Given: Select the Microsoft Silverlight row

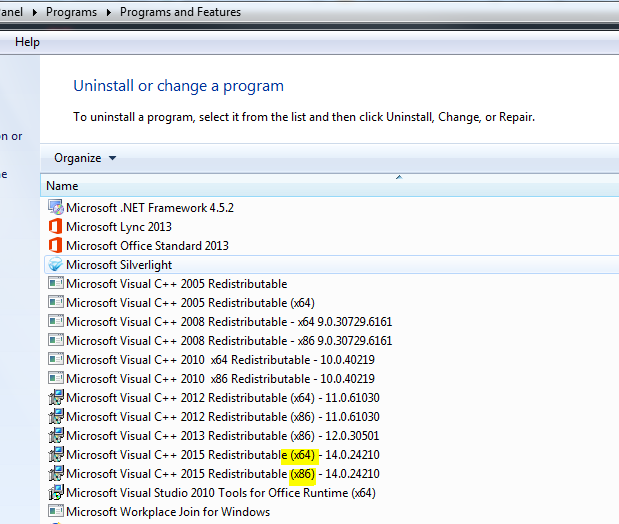Looking at the screenshot, I should (x=332, y=265).
